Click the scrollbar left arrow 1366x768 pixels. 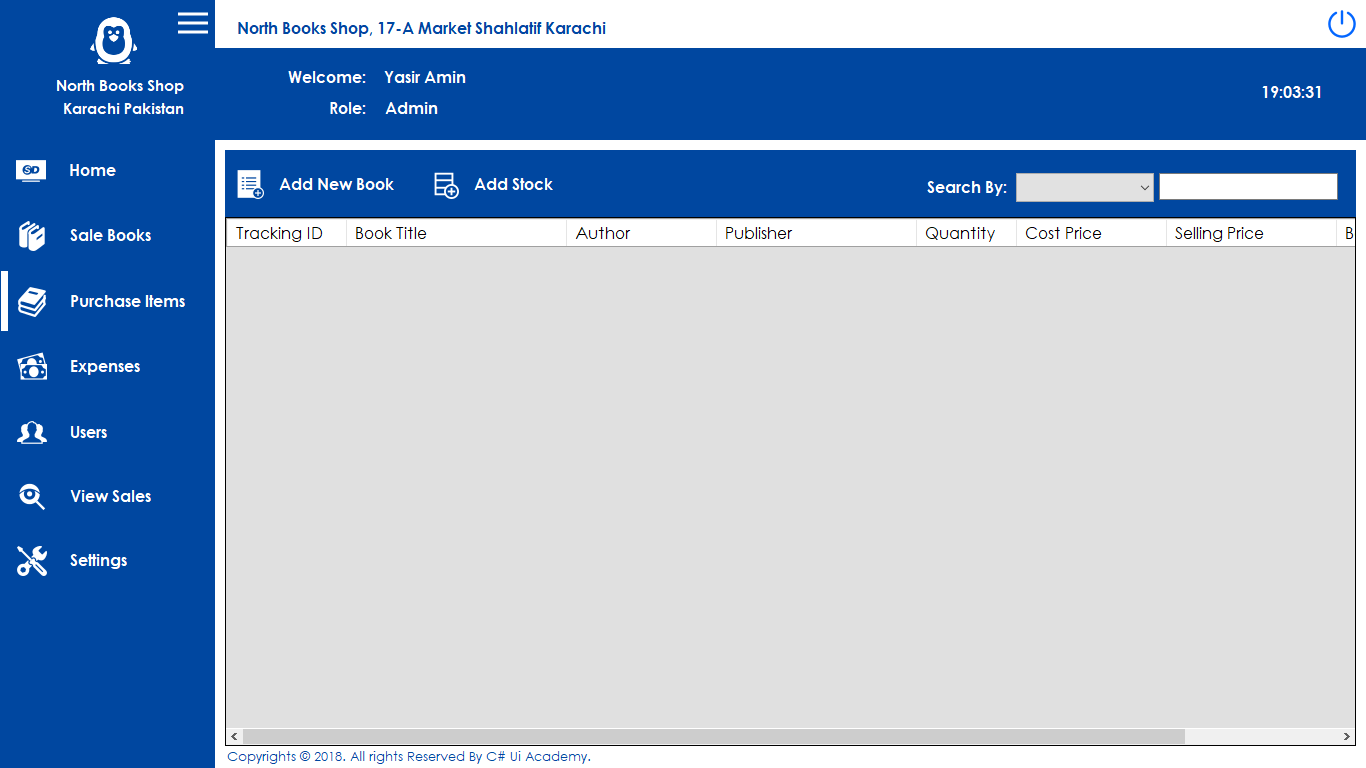(234, 737)
